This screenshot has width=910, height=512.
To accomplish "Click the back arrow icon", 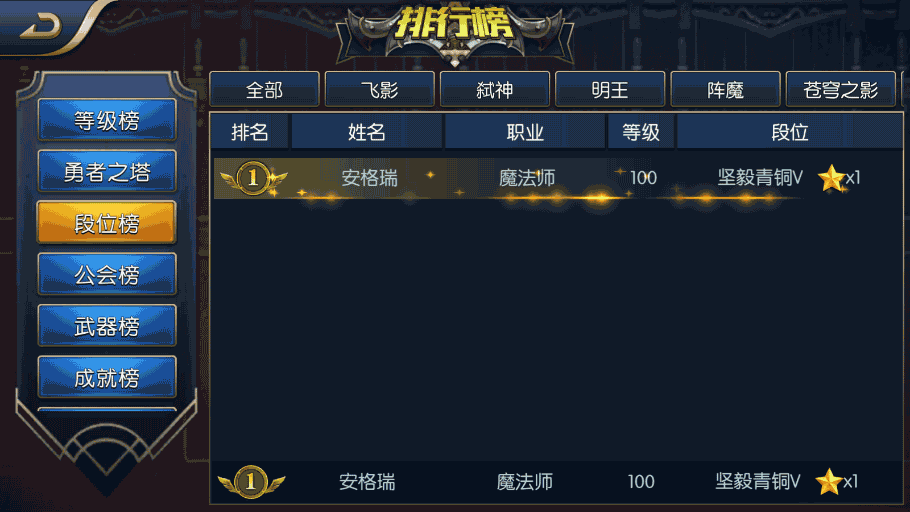I will (x=41, y=27).
